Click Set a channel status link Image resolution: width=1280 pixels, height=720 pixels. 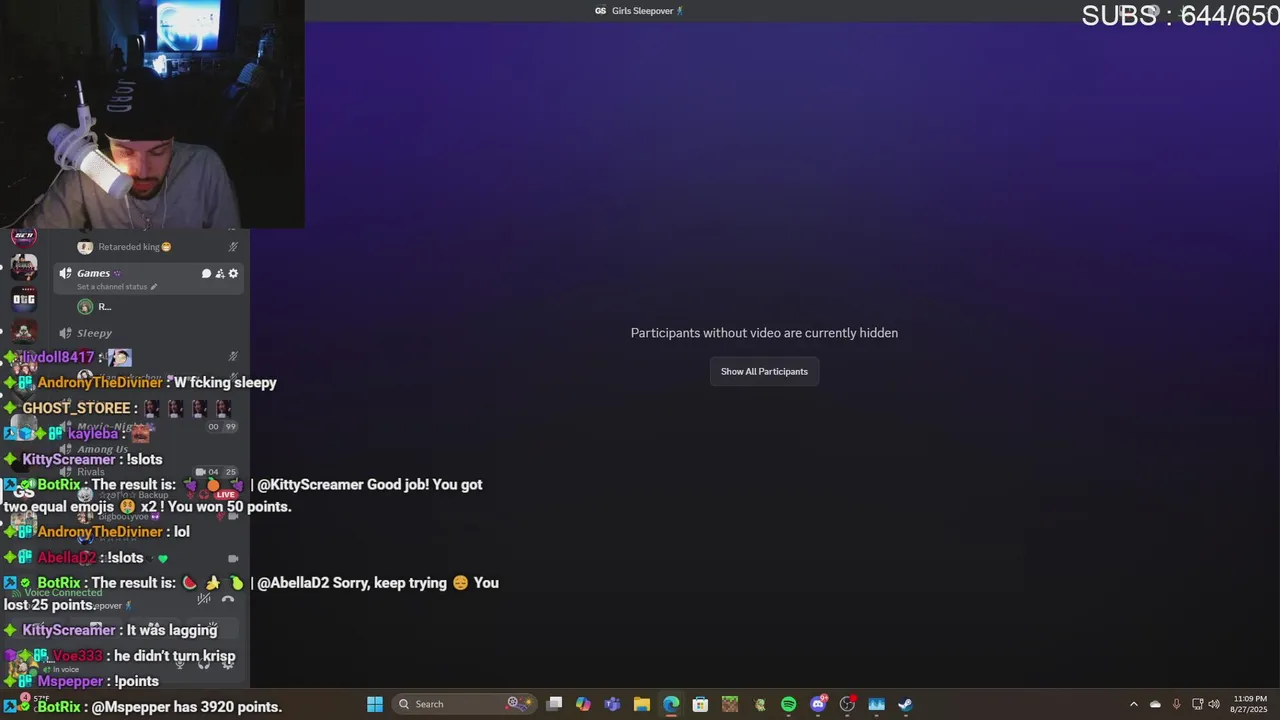(117, 287)
